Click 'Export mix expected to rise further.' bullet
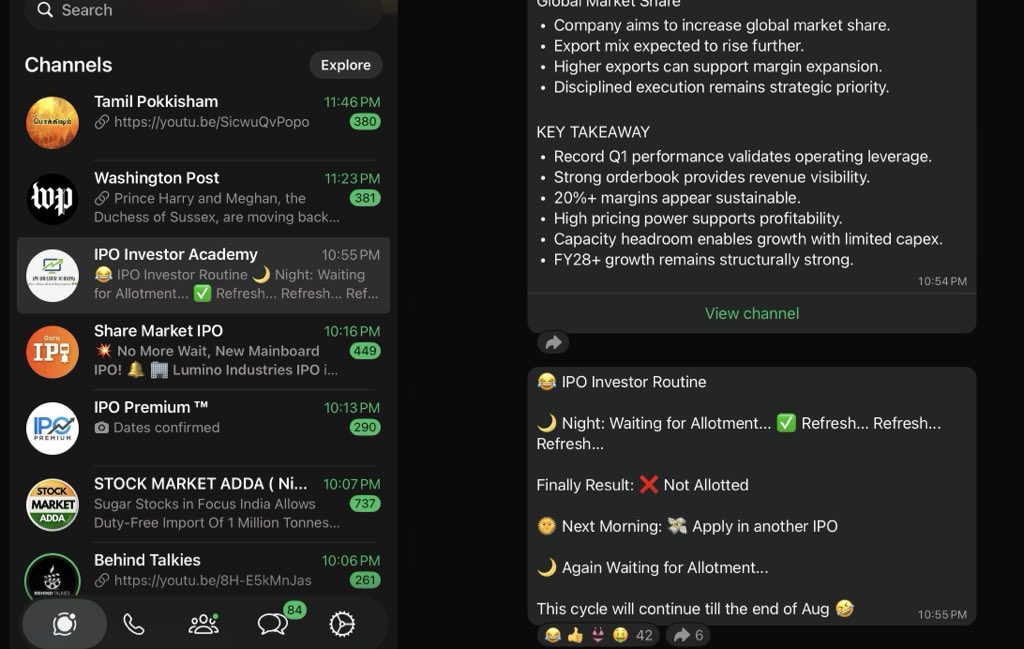1024x649 pixels. point(679,46)
